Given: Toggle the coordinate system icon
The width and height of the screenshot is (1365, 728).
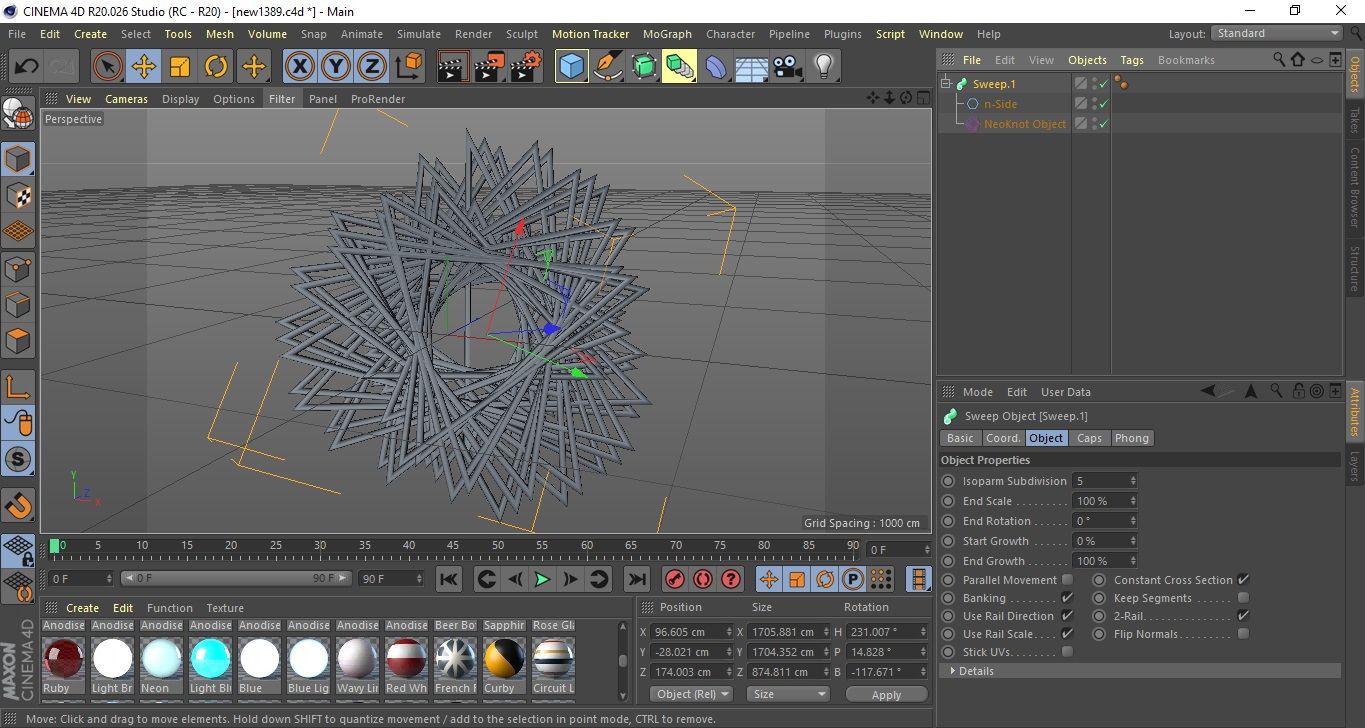Looking at the screenshot, I should pyautogui.click(x=409, y=67).
